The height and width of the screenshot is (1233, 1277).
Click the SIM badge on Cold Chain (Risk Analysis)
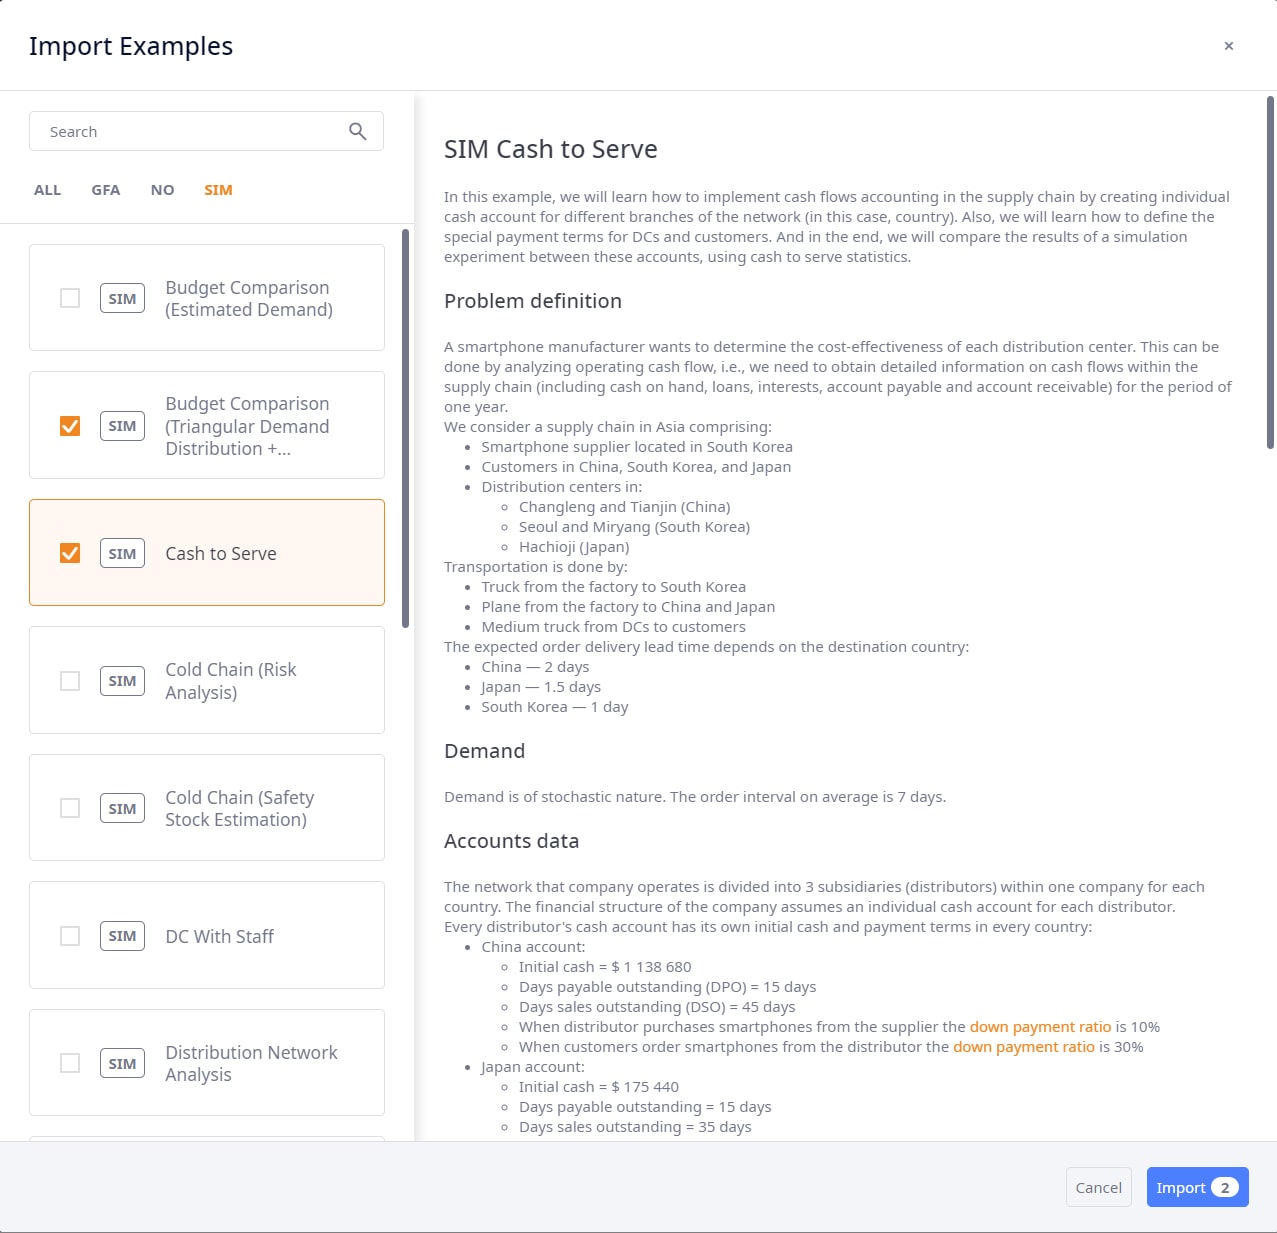pyautogui.click(x=122, y=681)
